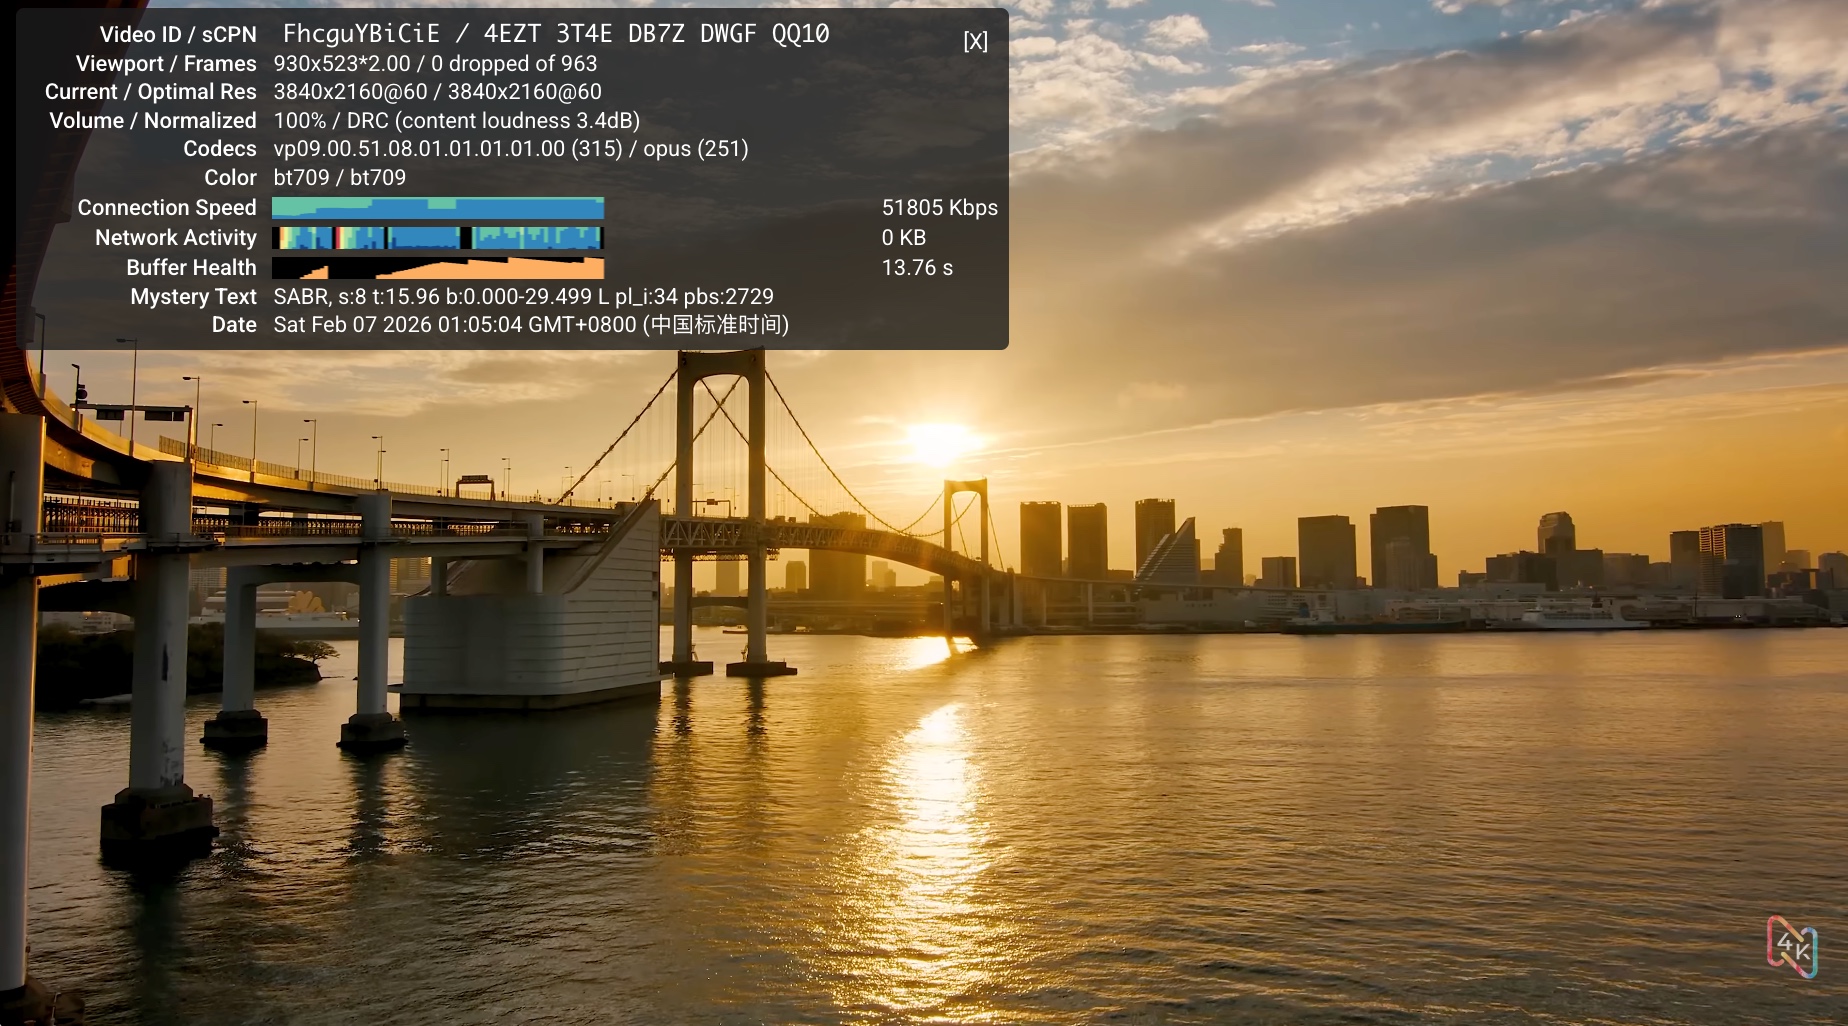Click the bt709 color value
This screenshot has width=1848, height=1026.
(x=339, y=178)
